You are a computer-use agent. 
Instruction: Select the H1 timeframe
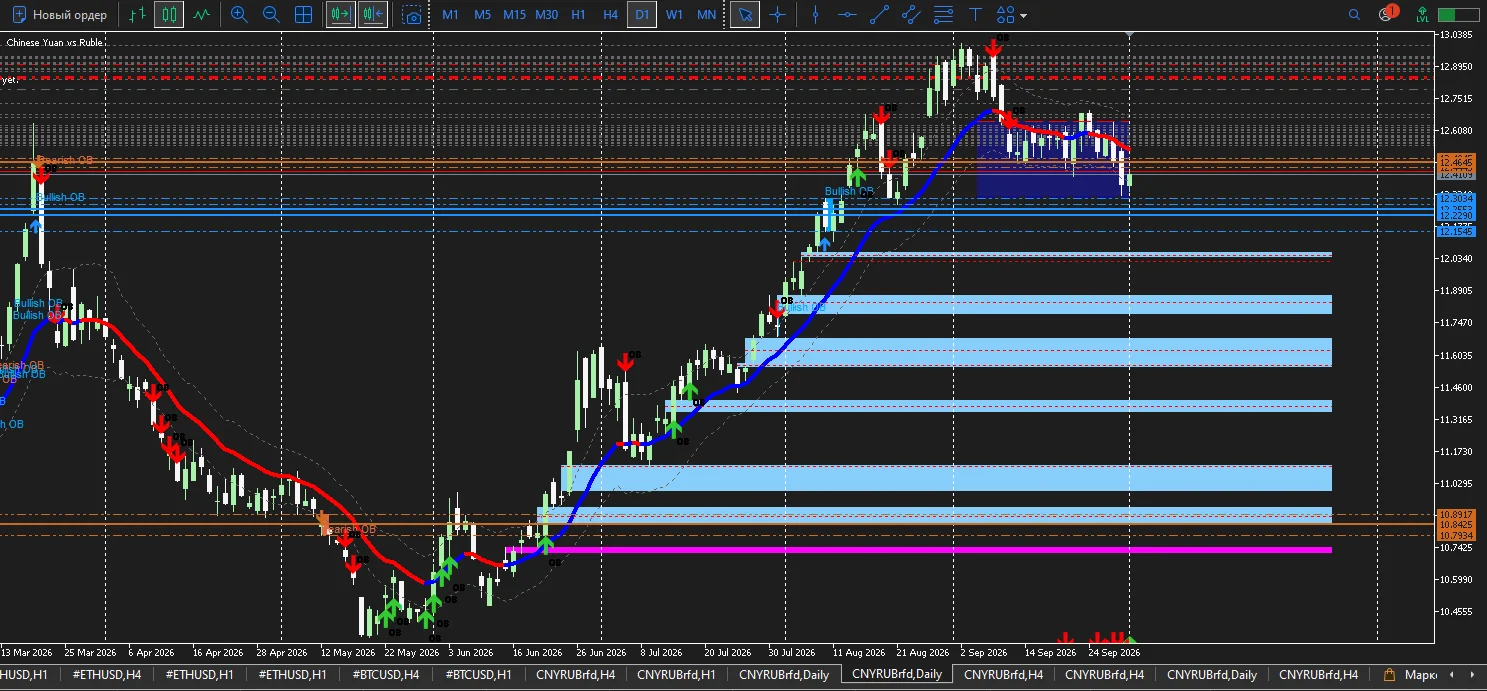(x=579, y=15)
